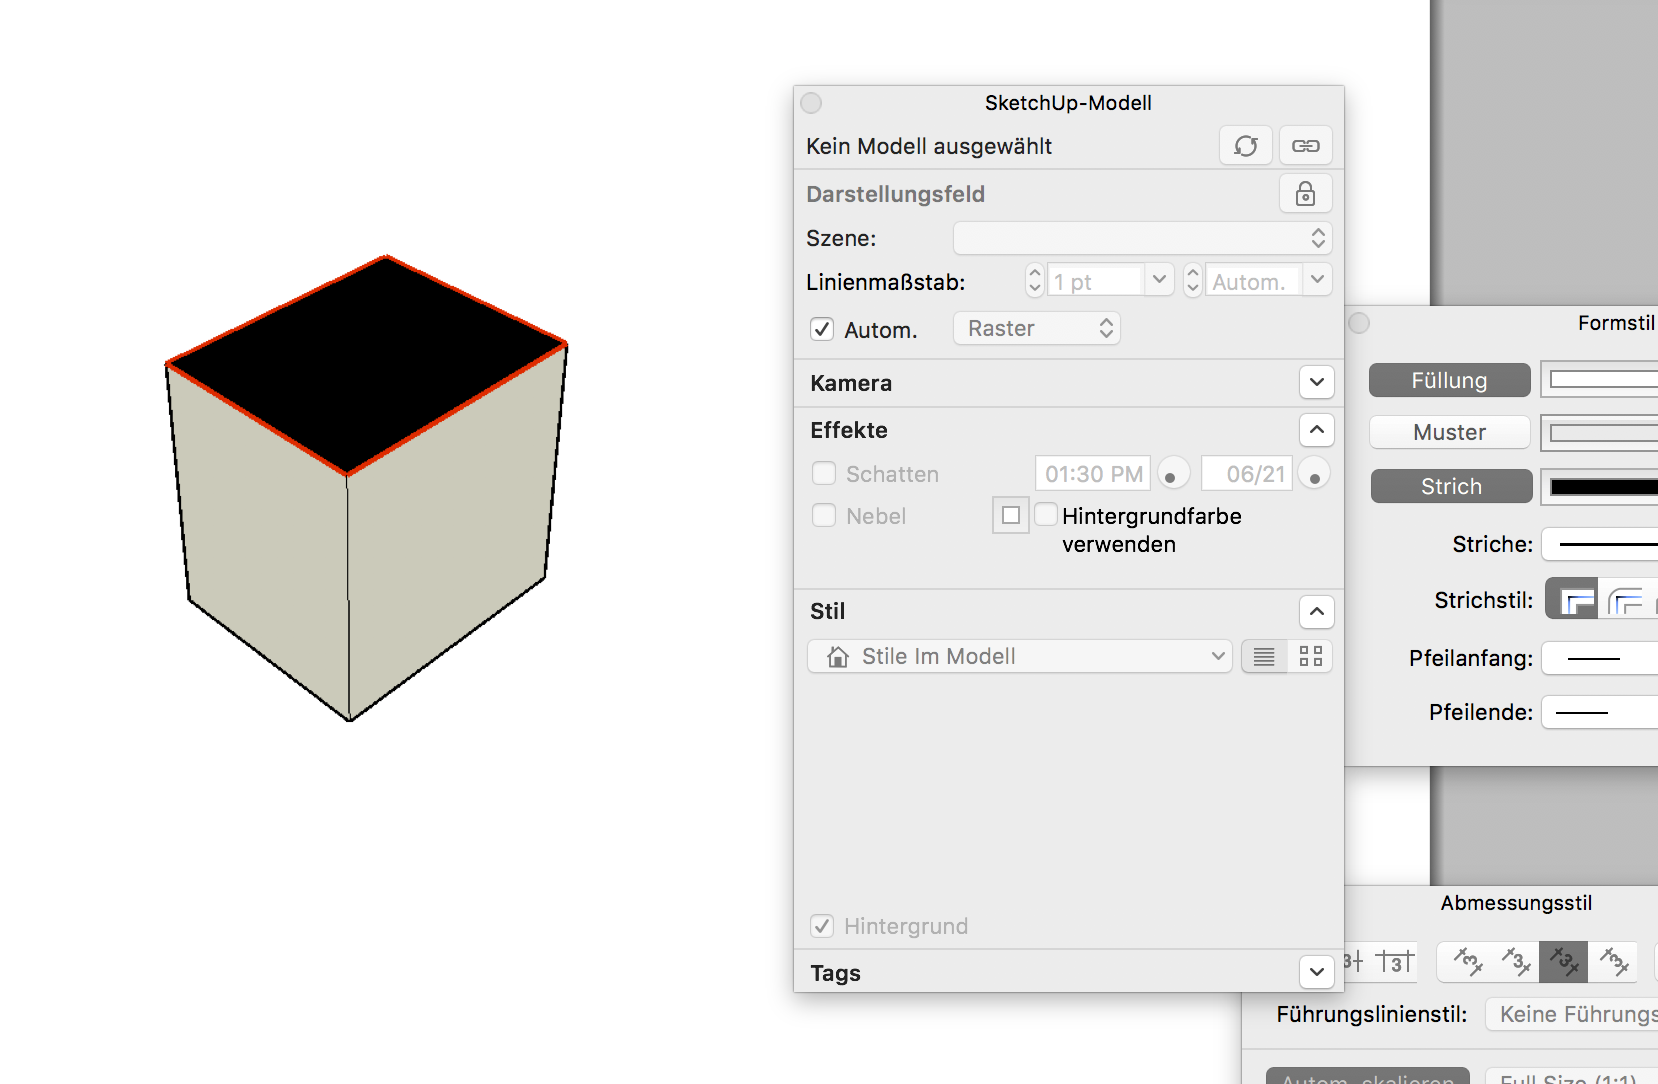Enable Hintergrundfarbe verwenden checkbox
This screenshot has width=1658, height=1084.
pos(1046,515)
